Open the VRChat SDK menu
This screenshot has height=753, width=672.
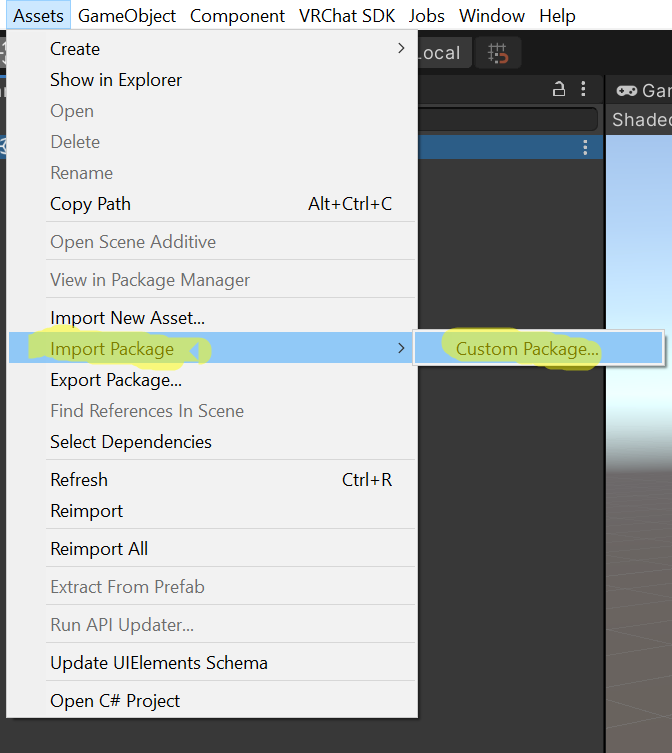tap(347, 16)
